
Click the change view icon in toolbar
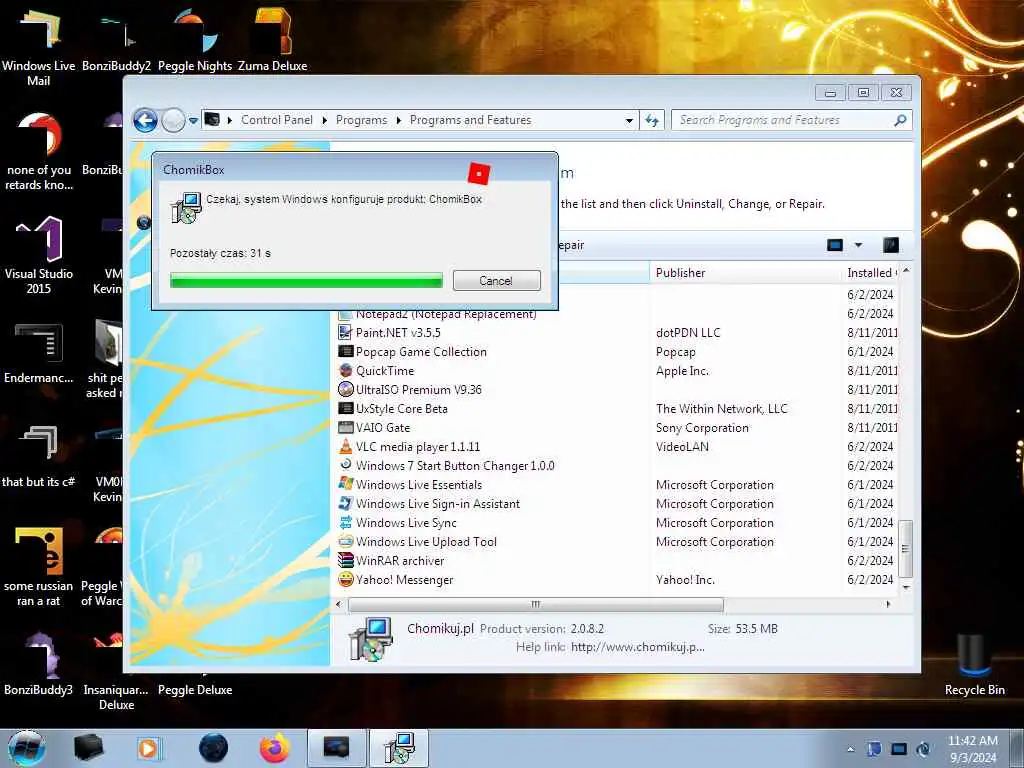point(835,245)
